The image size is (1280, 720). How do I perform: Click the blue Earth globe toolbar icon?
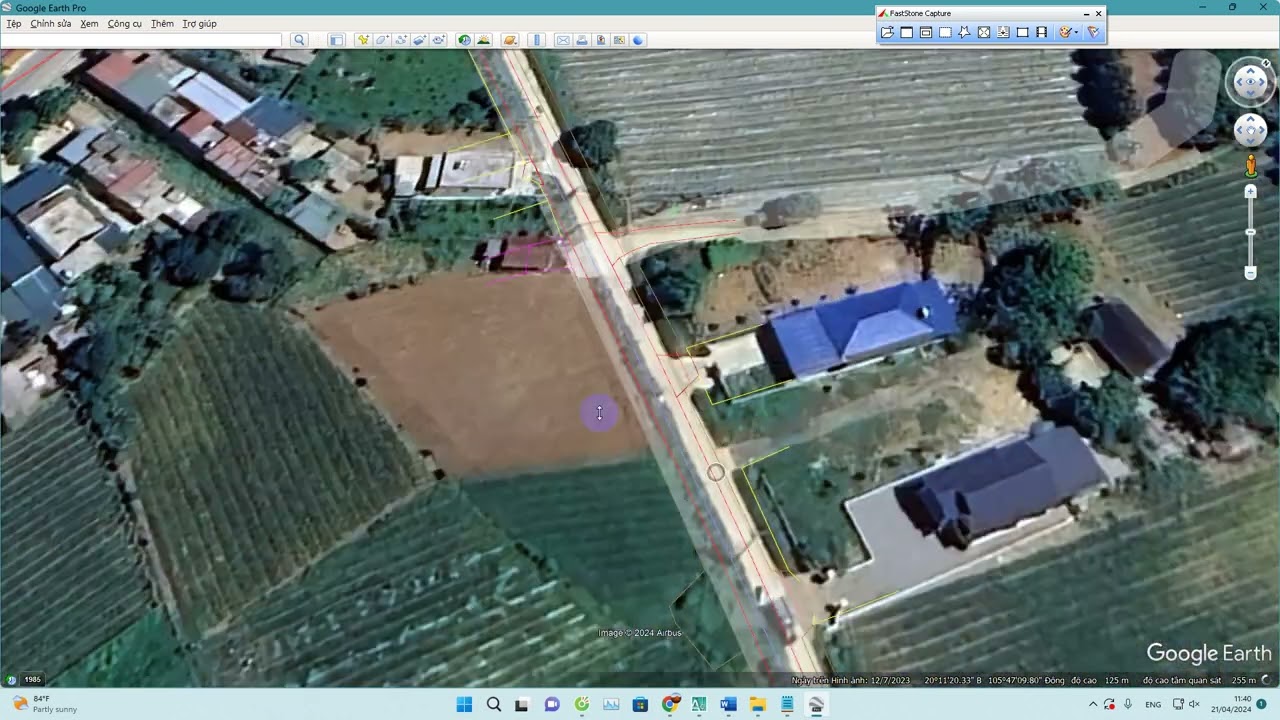tap(638, 40)
